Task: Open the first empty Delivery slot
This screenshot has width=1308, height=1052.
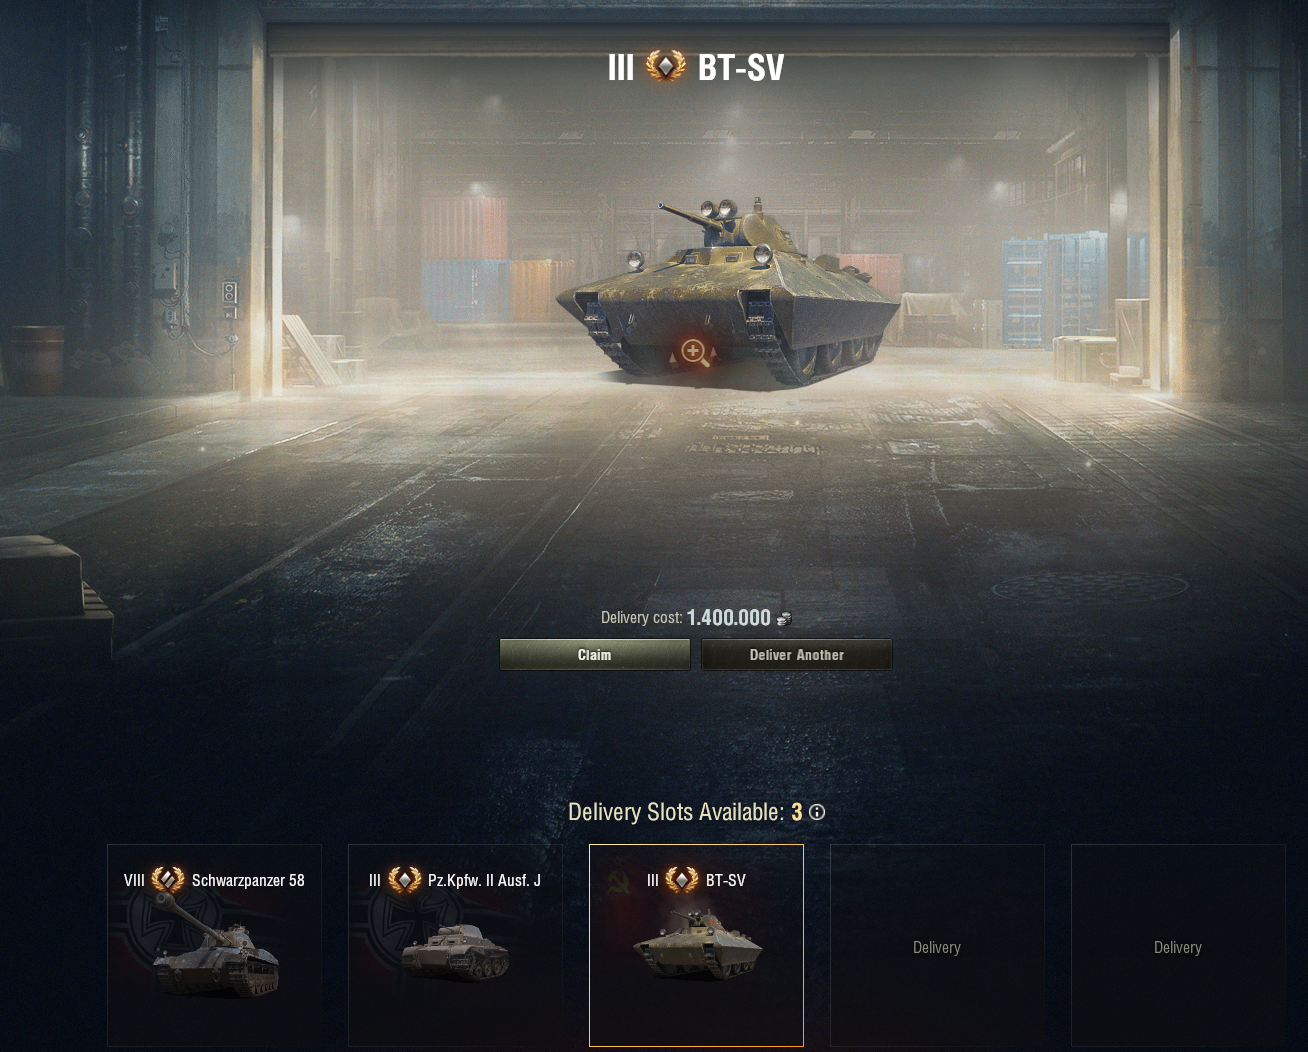Action: 937,945
